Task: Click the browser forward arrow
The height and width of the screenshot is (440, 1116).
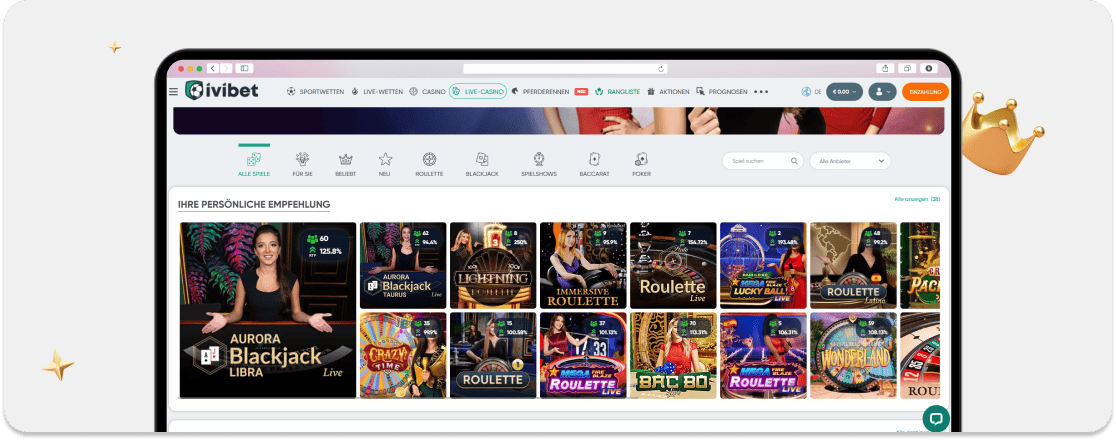Action: pyautogui.click(x=226, y=68)
